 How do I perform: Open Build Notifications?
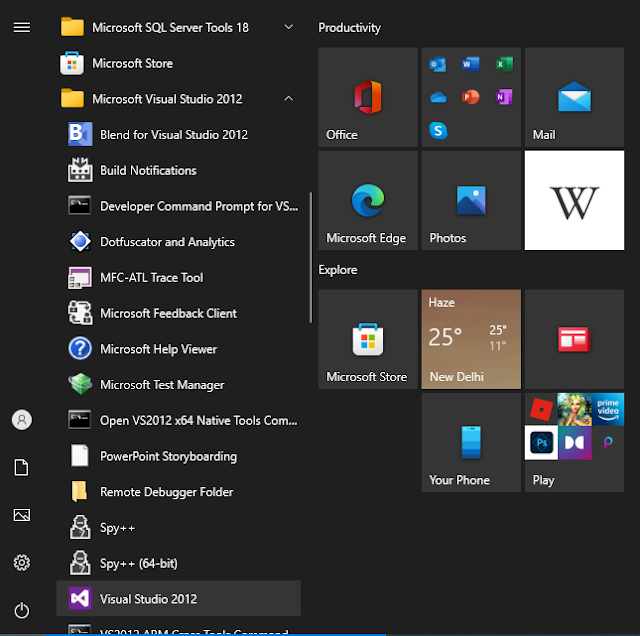tap(178, 171)
